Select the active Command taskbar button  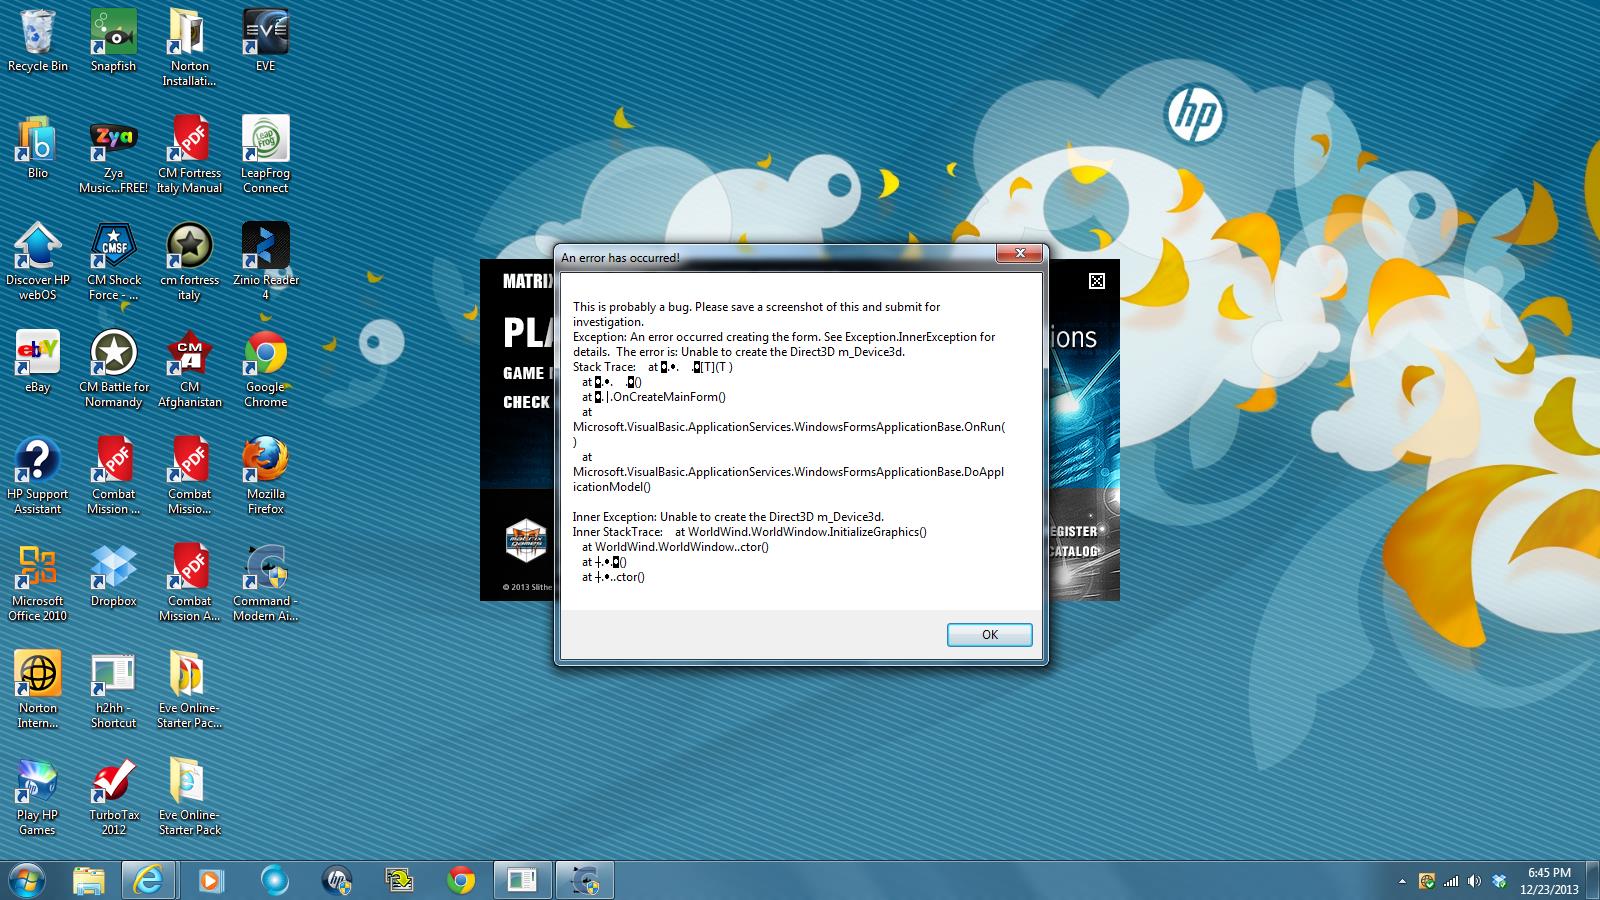[x=584, y=880]
